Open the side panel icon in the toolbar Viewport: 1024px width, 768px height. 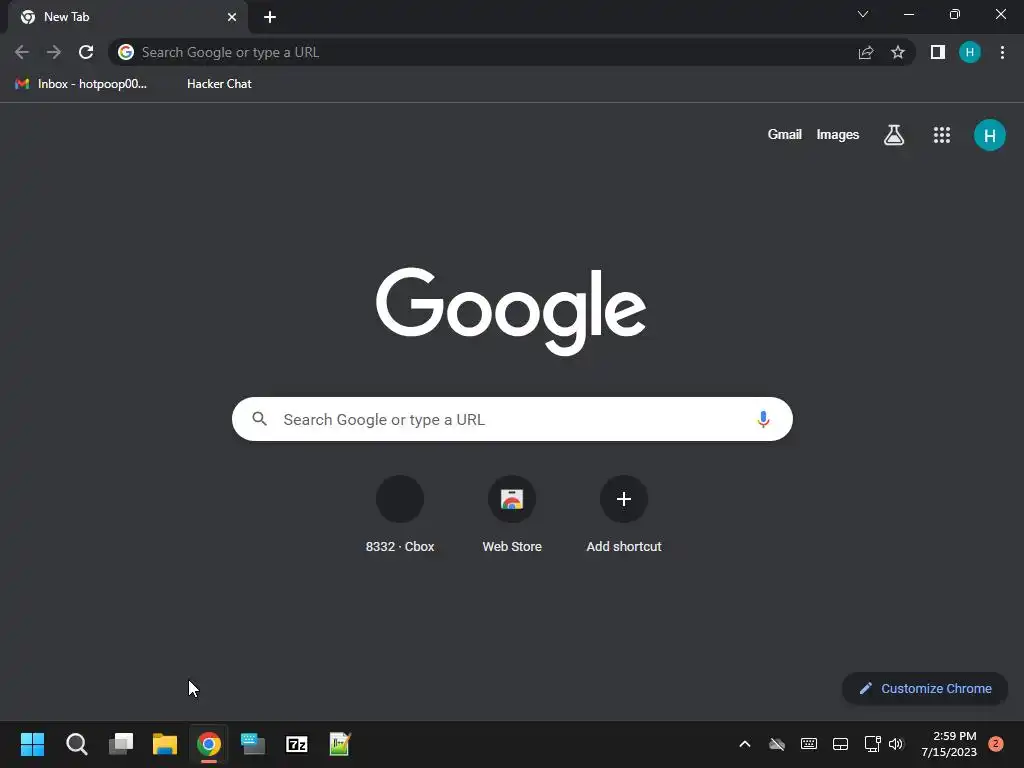coord(938,52)
